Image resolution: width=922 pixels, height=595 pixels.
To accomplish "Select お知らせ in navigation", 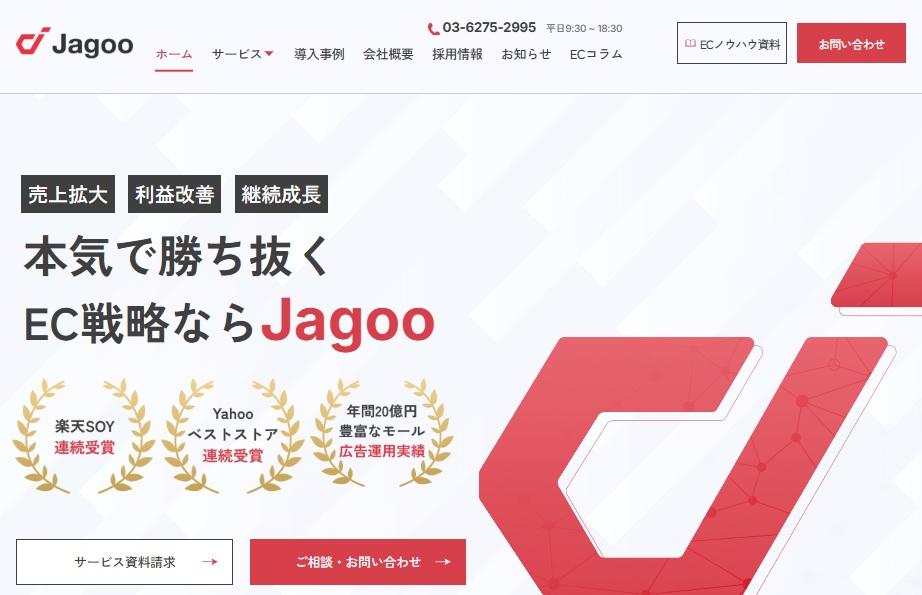I will [x=526, y=54].
